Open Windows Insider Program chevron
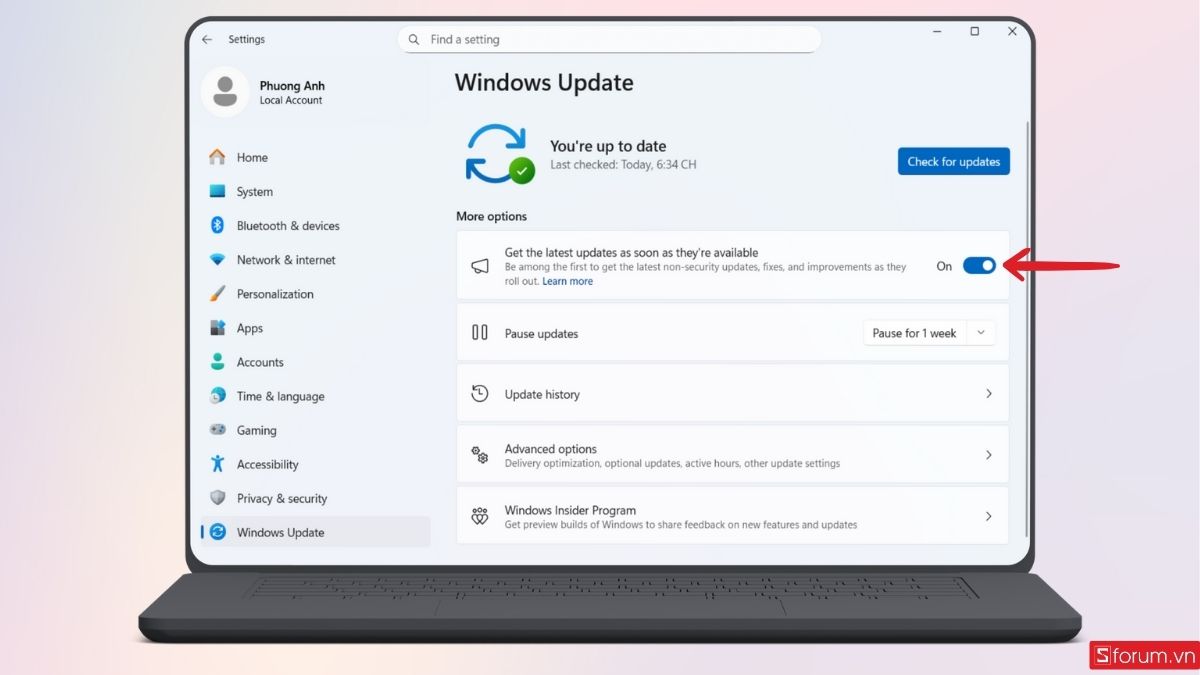1200x675 pixels. click(989, 516)
